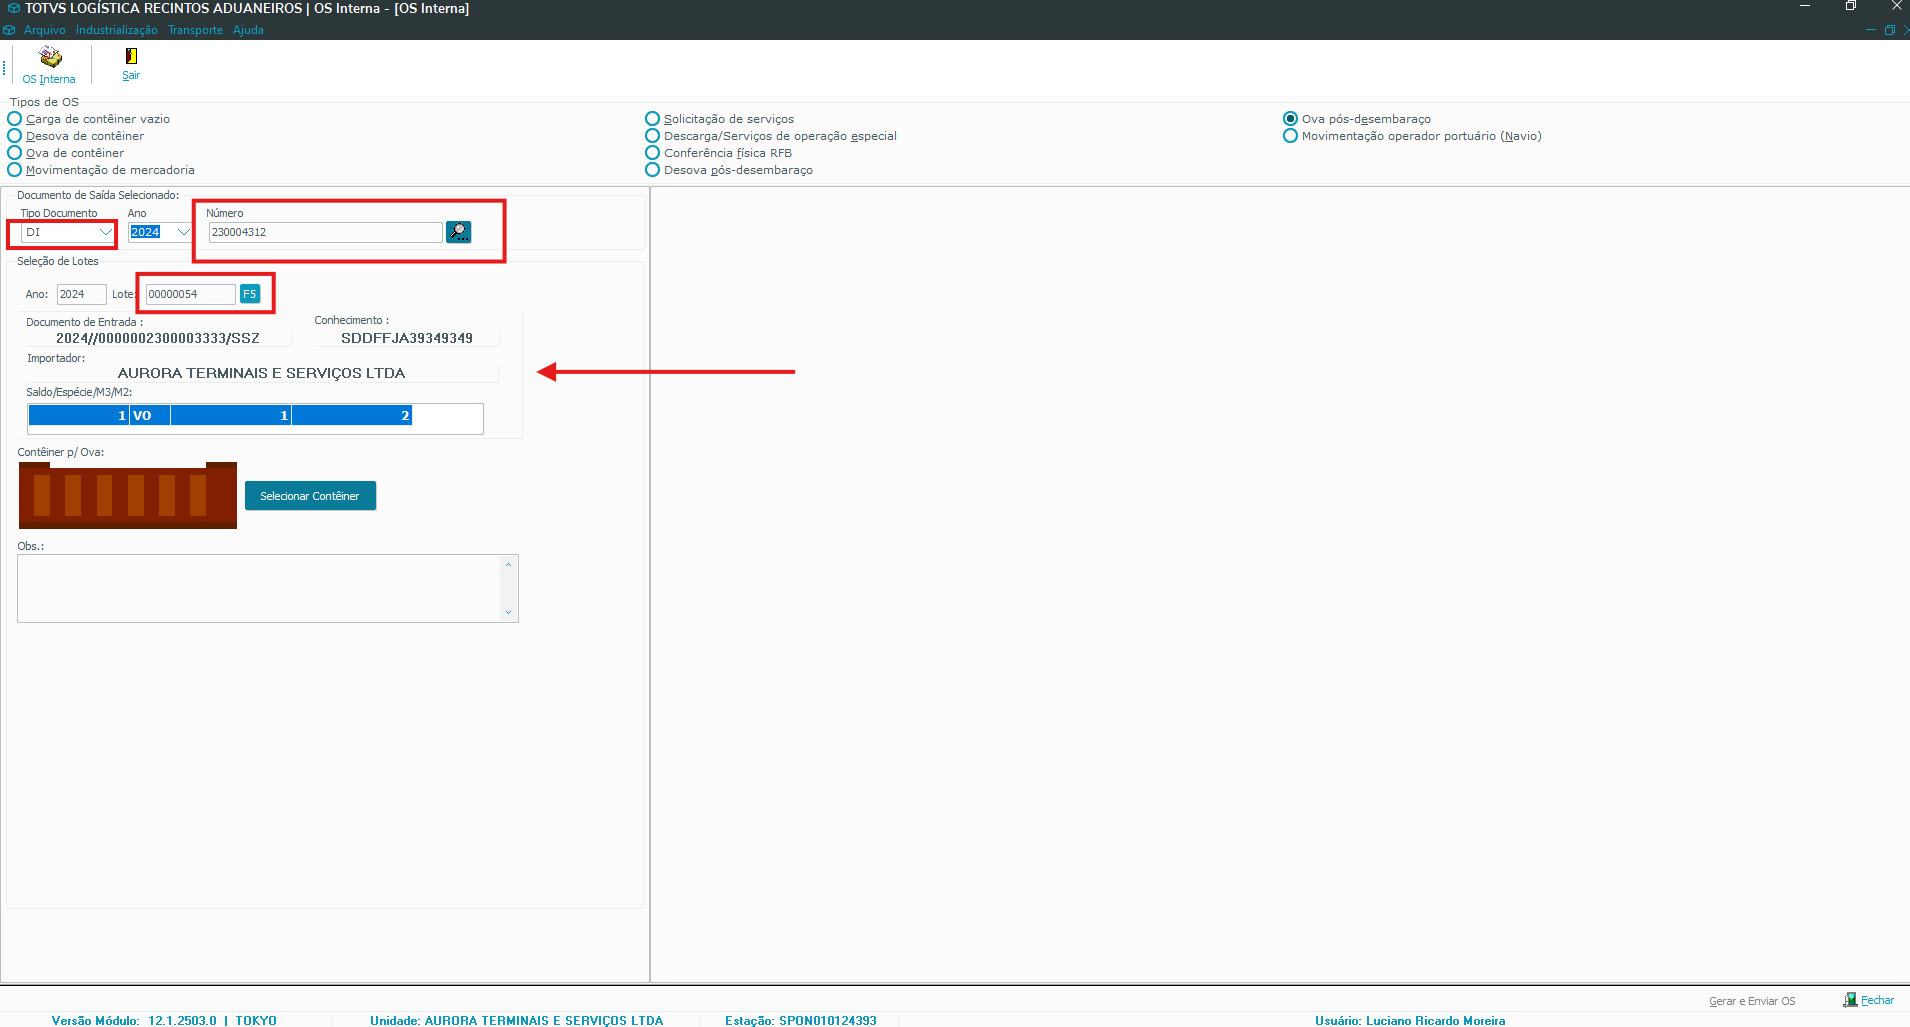
Task: Click status bar Estação SPON010124393
Action: [801, 1020]
